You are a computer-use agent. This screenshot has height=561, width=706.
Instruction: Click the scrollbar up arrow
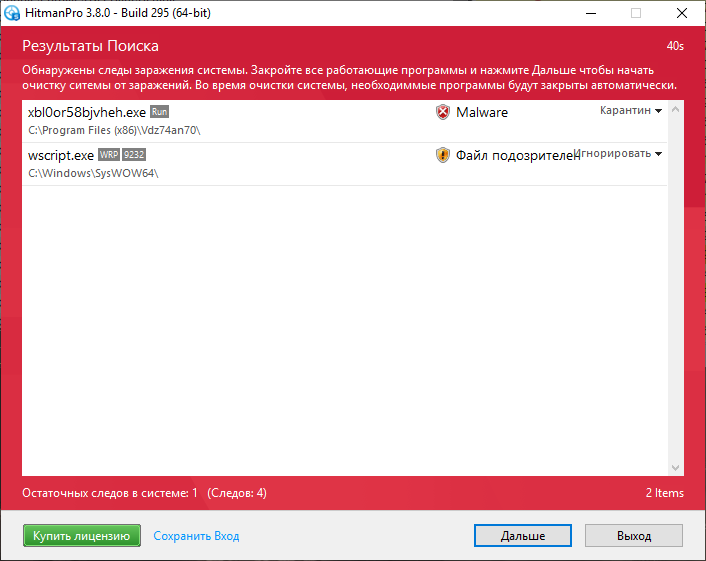point(675,109)
